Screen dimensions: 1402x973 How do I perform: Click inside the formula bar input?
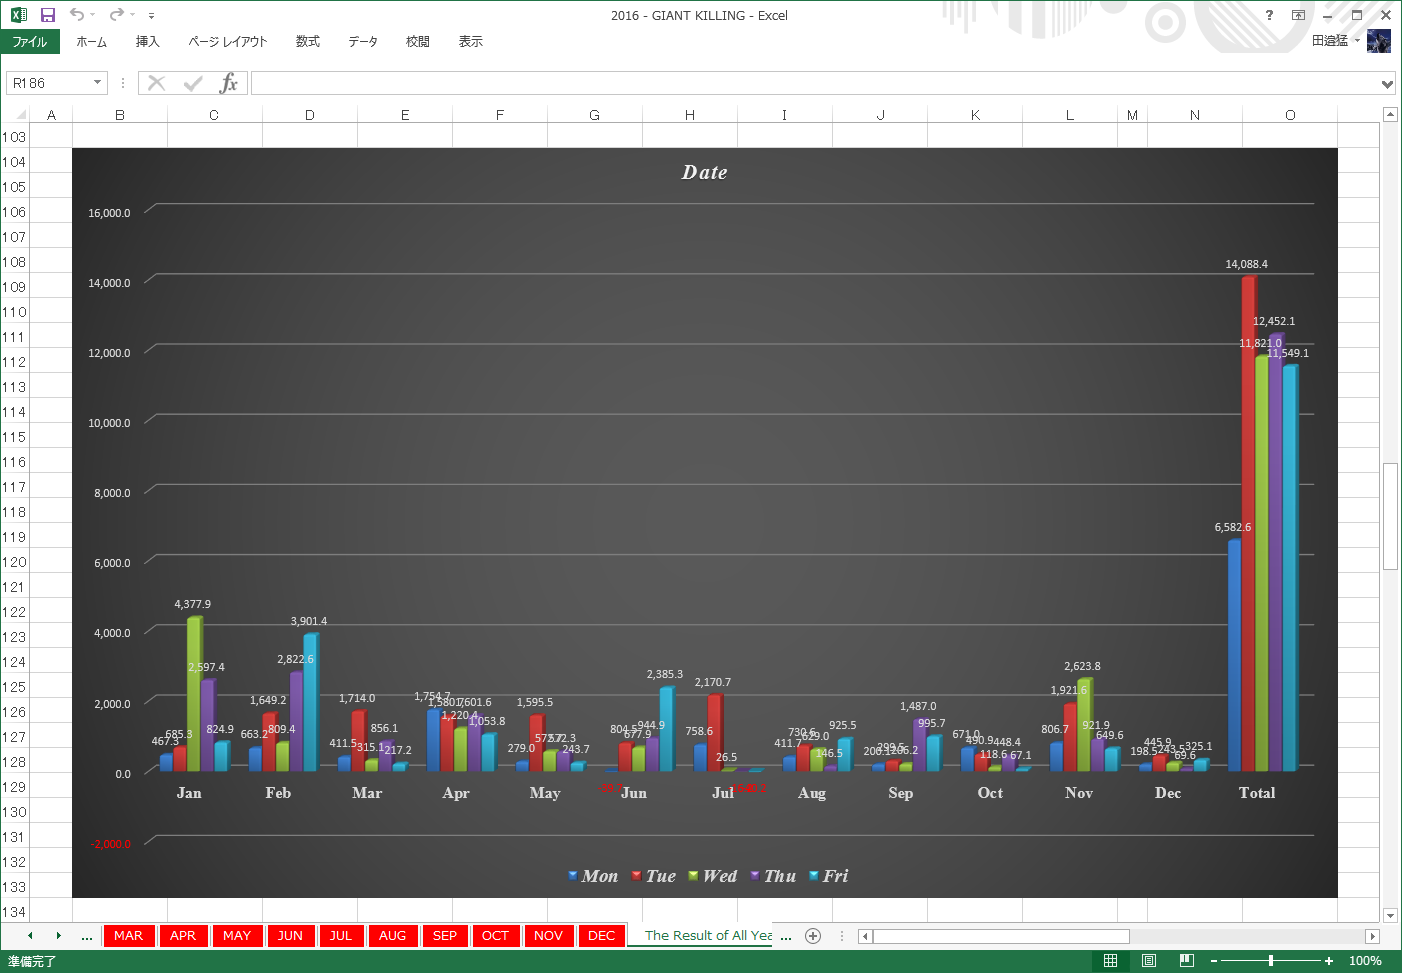pyautogui.click(x=813, y=83)
